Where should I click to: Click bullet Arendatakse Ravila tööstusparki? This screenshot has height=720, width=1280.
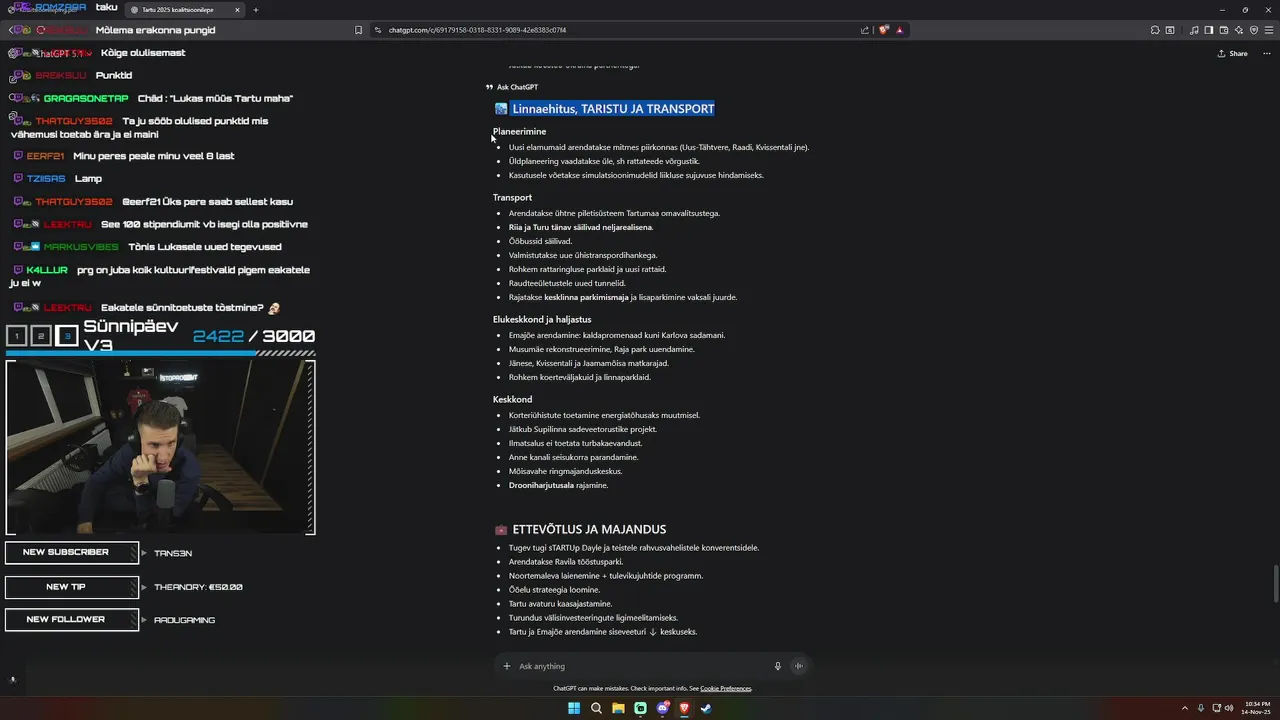tap(566, 562)
